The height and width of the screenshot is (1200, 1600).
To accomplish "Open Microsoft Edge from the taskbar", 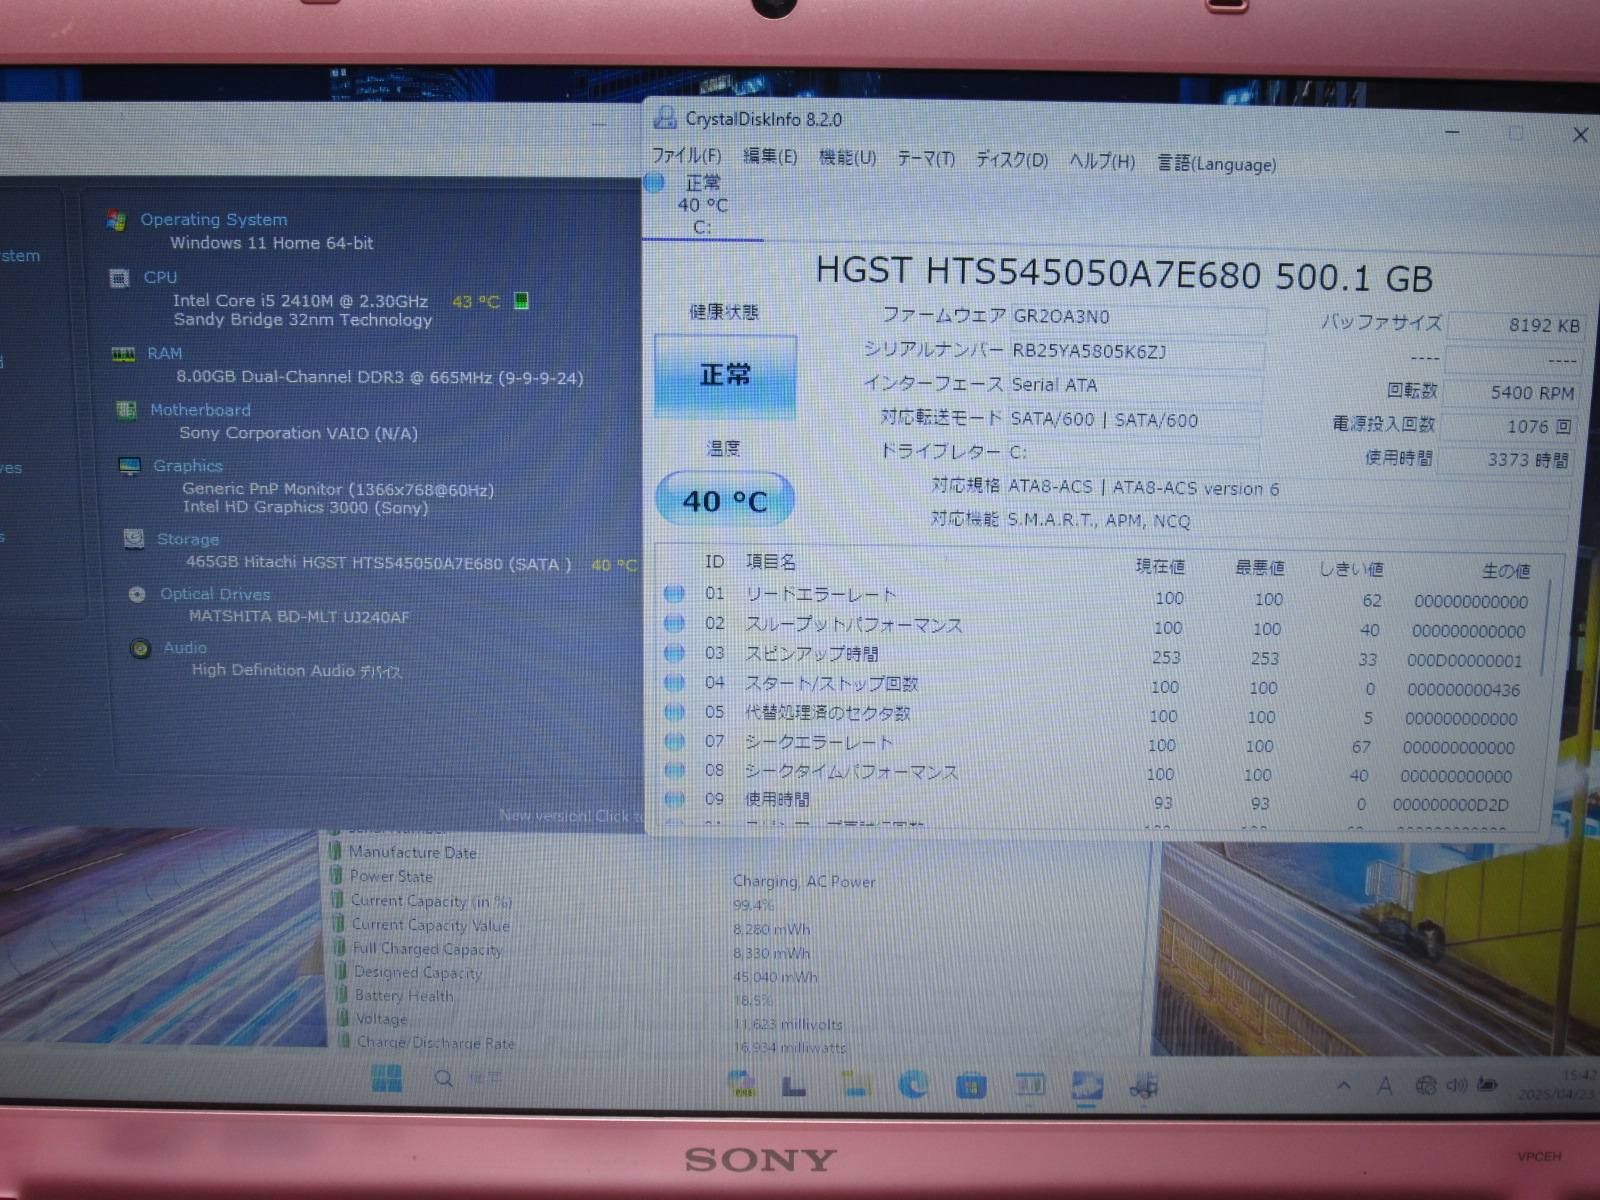I will 912,1084.
